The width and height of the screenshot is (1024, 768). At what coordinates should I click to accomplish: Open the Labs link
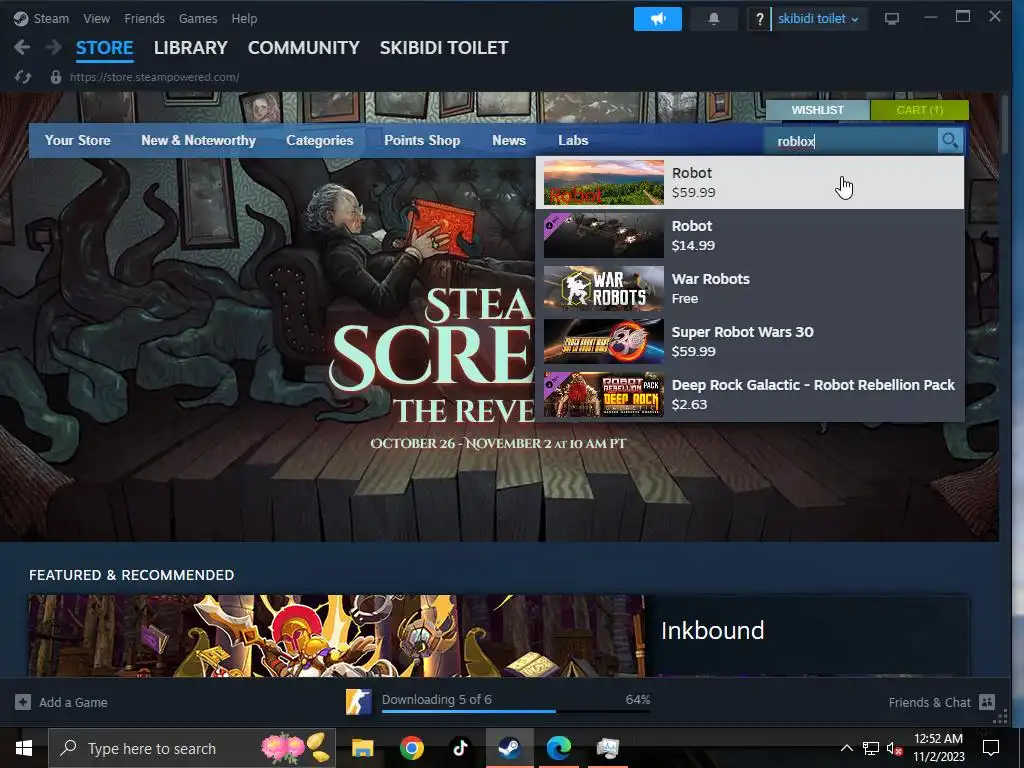click(x=573, y=140)
